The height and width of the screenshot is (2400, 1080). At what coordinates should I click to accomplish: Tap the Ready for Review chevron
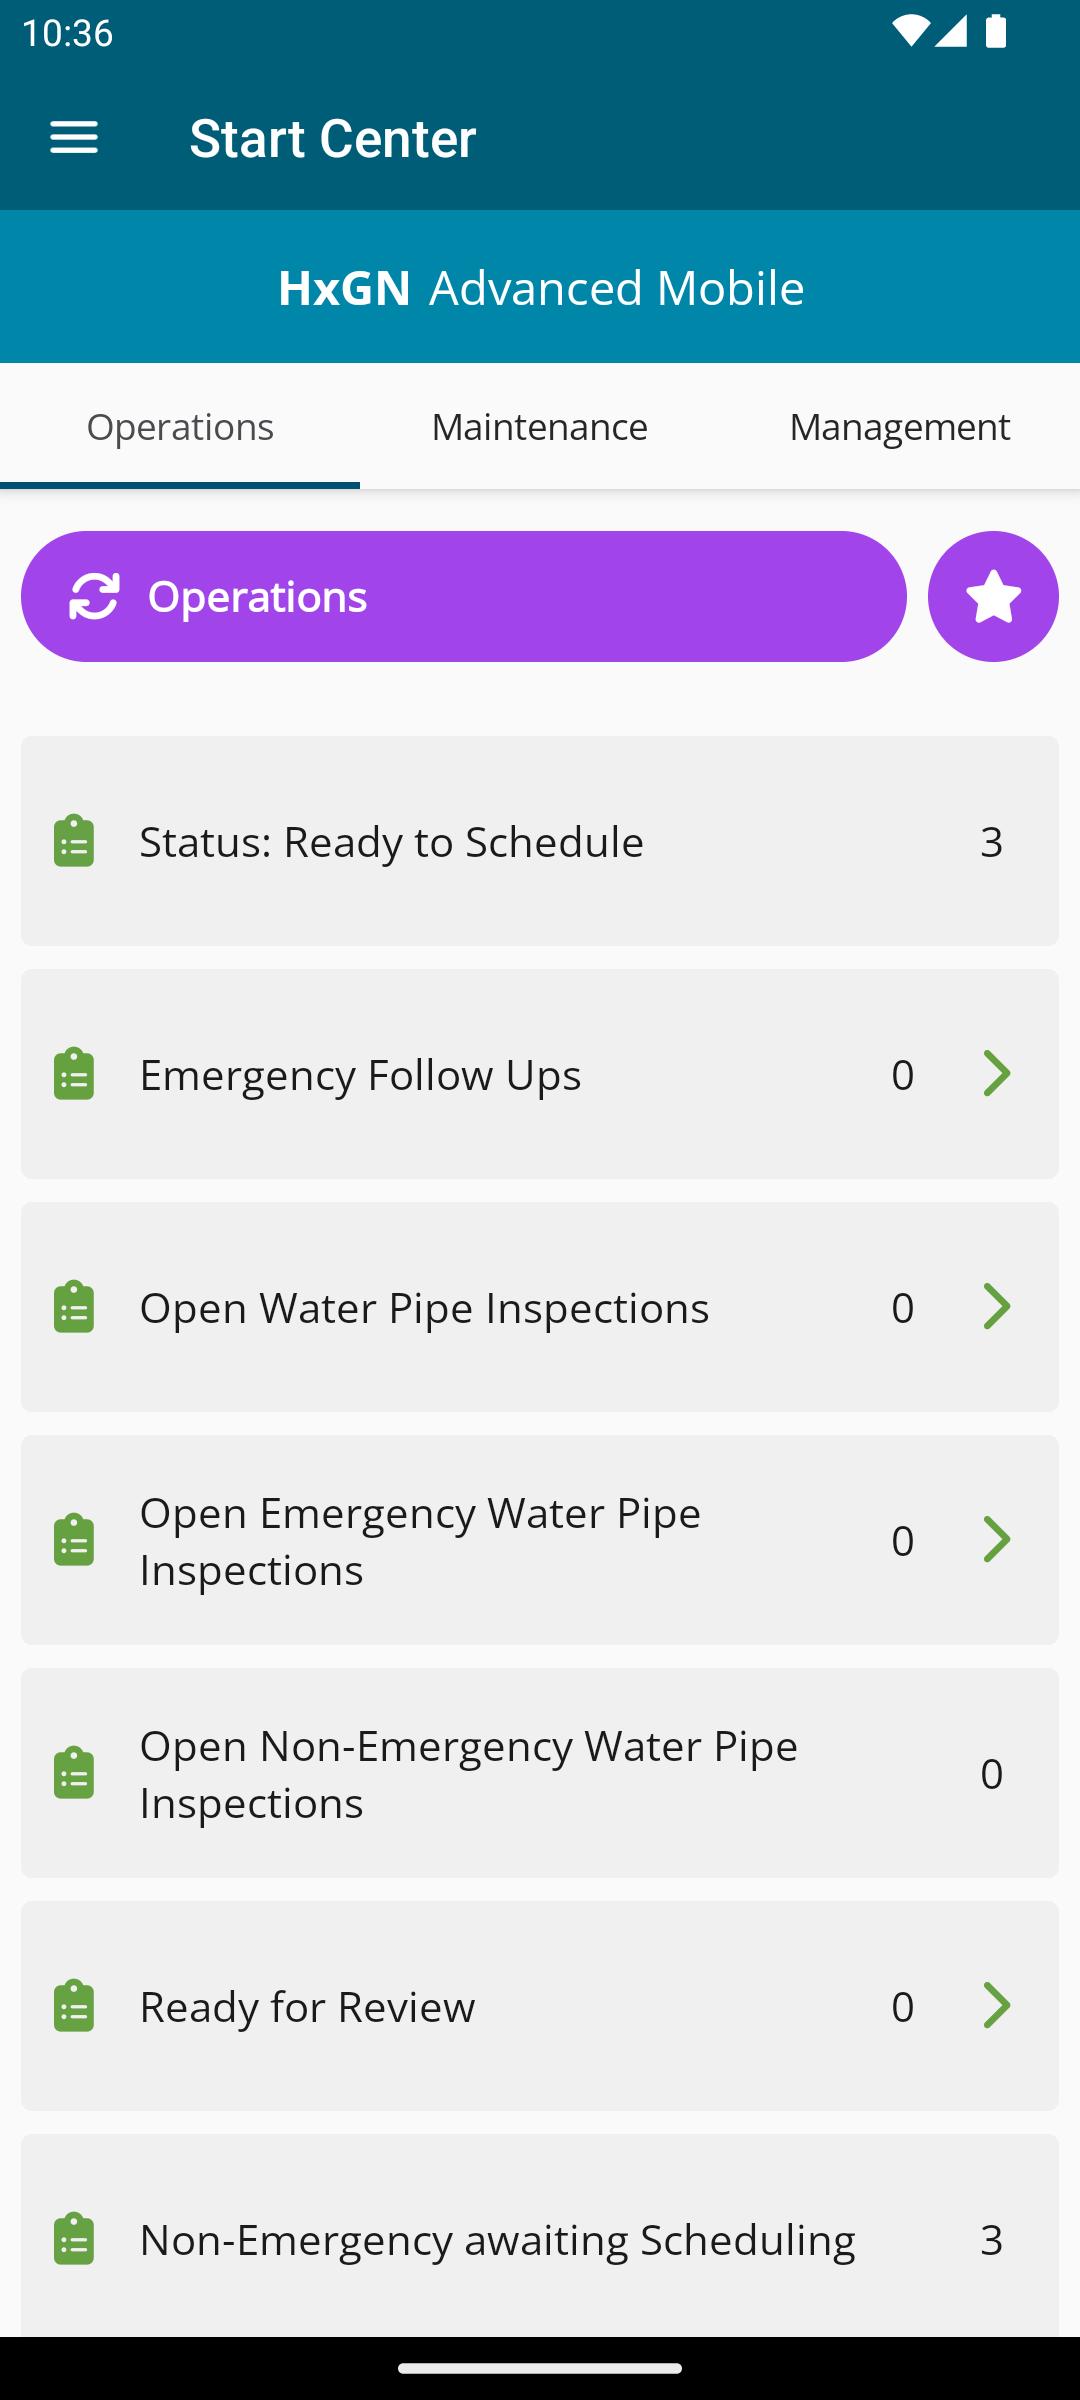tap(997, 2006)
